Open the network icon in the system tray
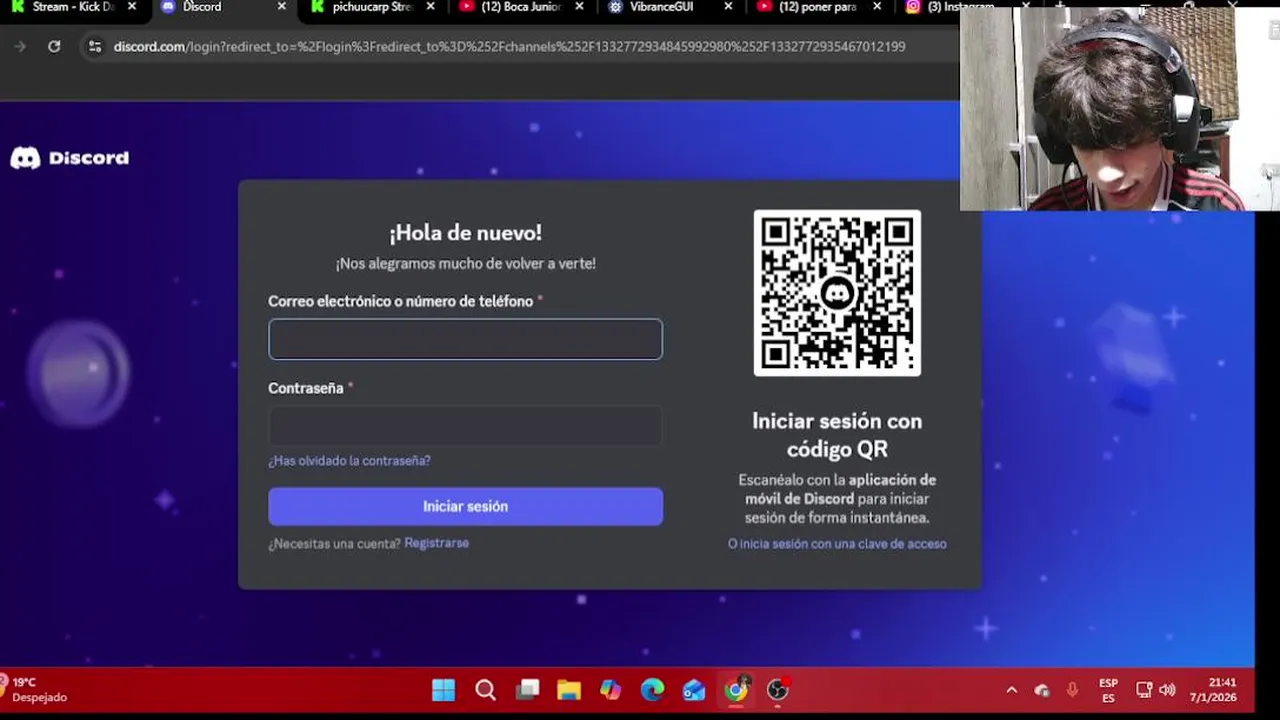Screen dimensions: 1280x720 point(1144,690)
